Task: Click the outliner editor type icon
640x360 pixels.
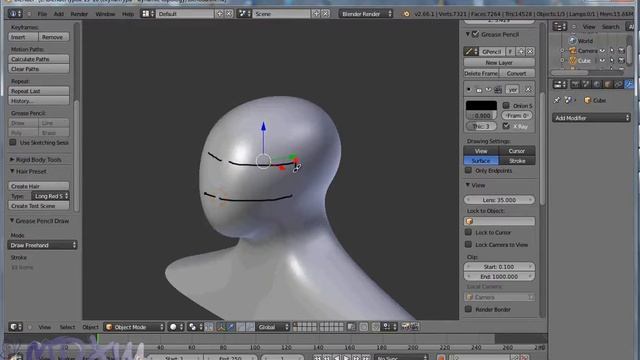Action: pos(560,27)
